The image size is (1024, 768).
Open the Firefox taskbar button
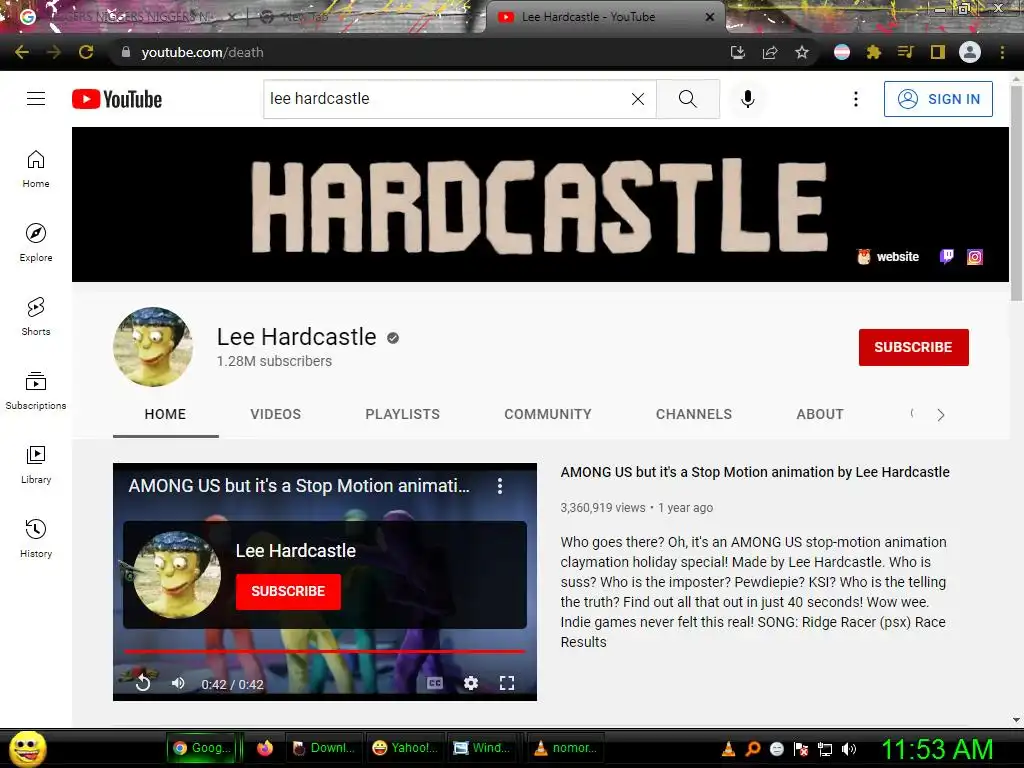[264, 748]
